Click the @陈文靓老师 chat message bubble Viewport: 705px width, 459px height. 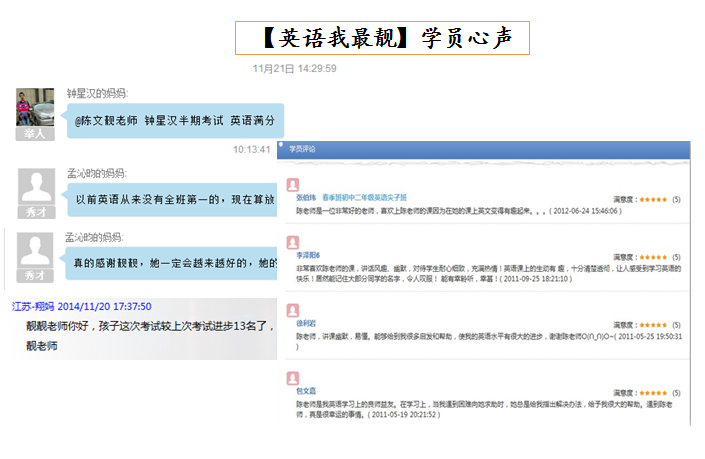coord(178,121)
